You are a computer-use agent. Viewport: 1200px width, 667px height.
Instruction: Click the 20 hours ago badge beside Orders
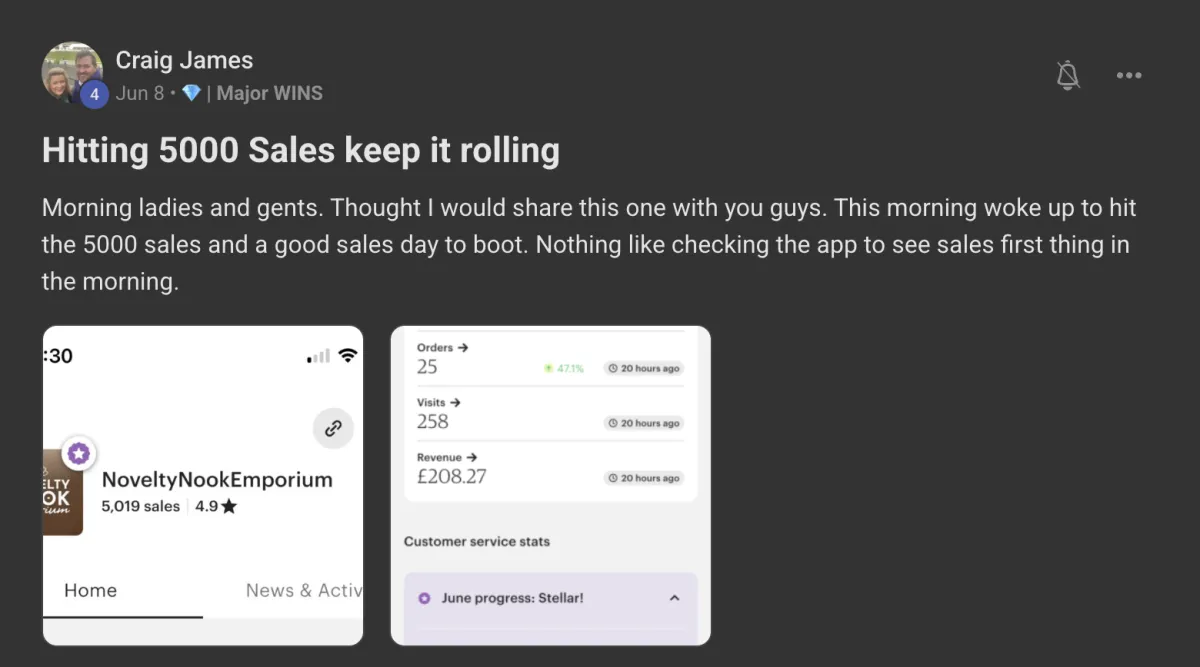pos(643,368)
